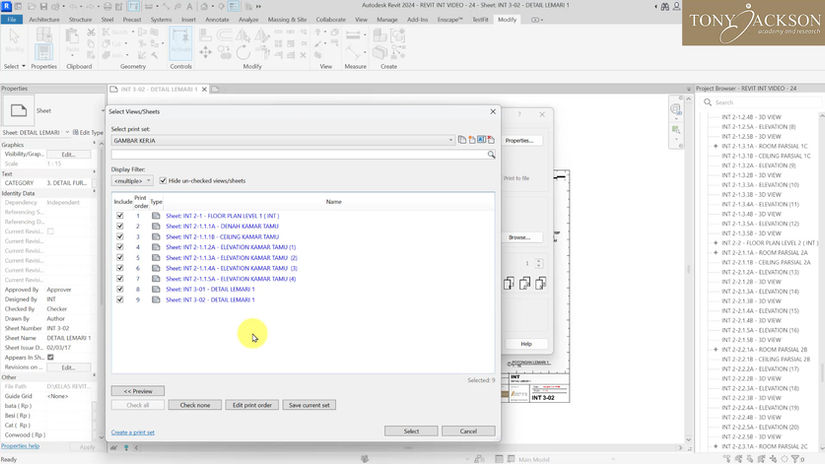825x464 pixels.
Task: Click the Rename print set icon
Action: 481,140
